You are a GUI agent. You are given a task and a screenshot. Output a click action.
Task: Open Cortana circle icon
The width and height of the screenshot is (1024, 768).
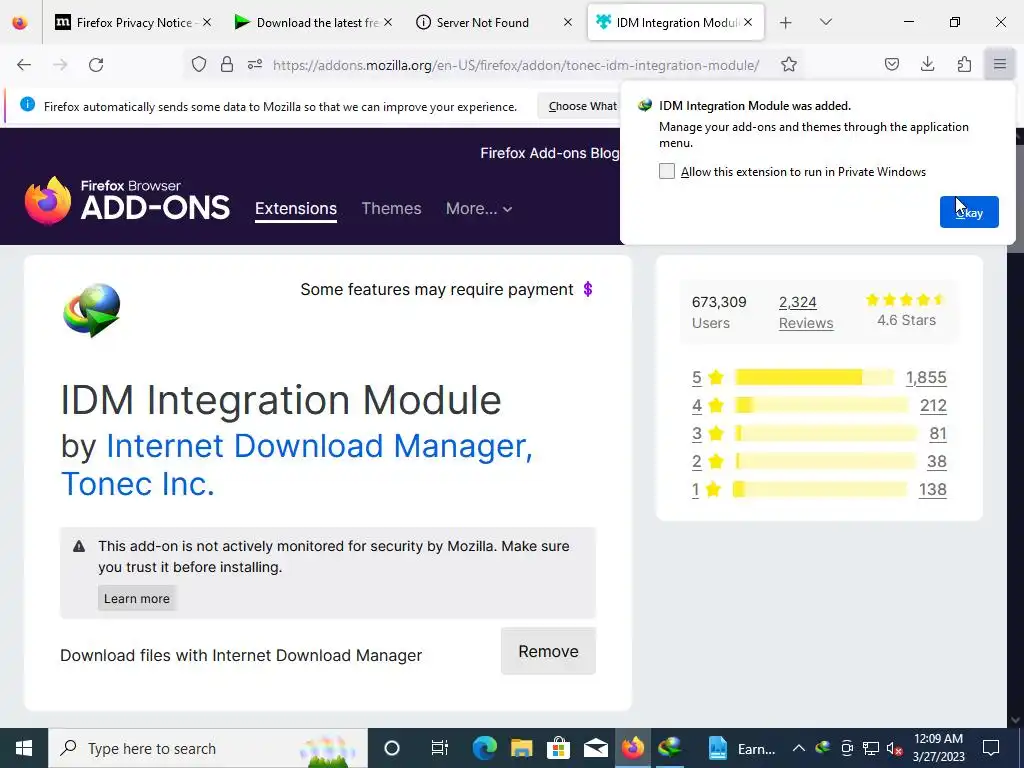point(391,748)
